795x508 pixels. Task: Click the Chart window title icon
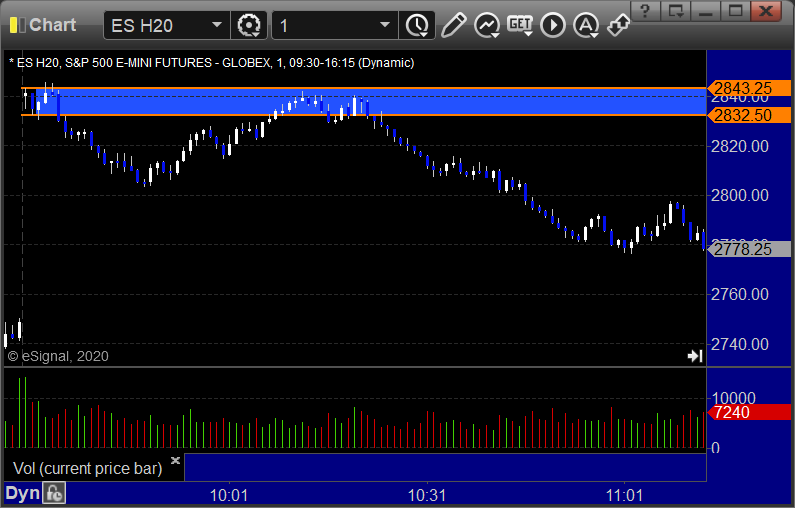[x=17, y=25]
